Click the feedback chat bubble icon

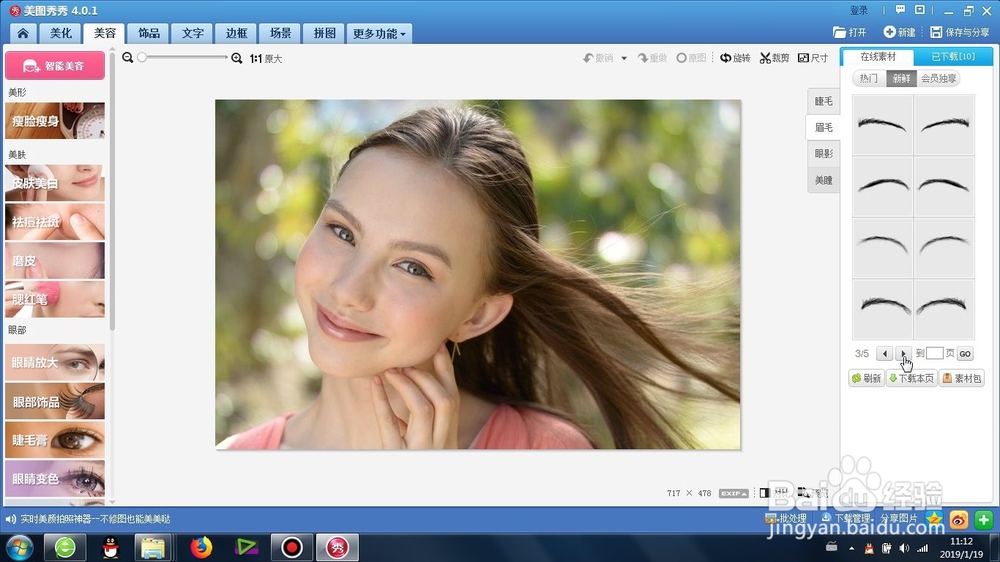900,10
